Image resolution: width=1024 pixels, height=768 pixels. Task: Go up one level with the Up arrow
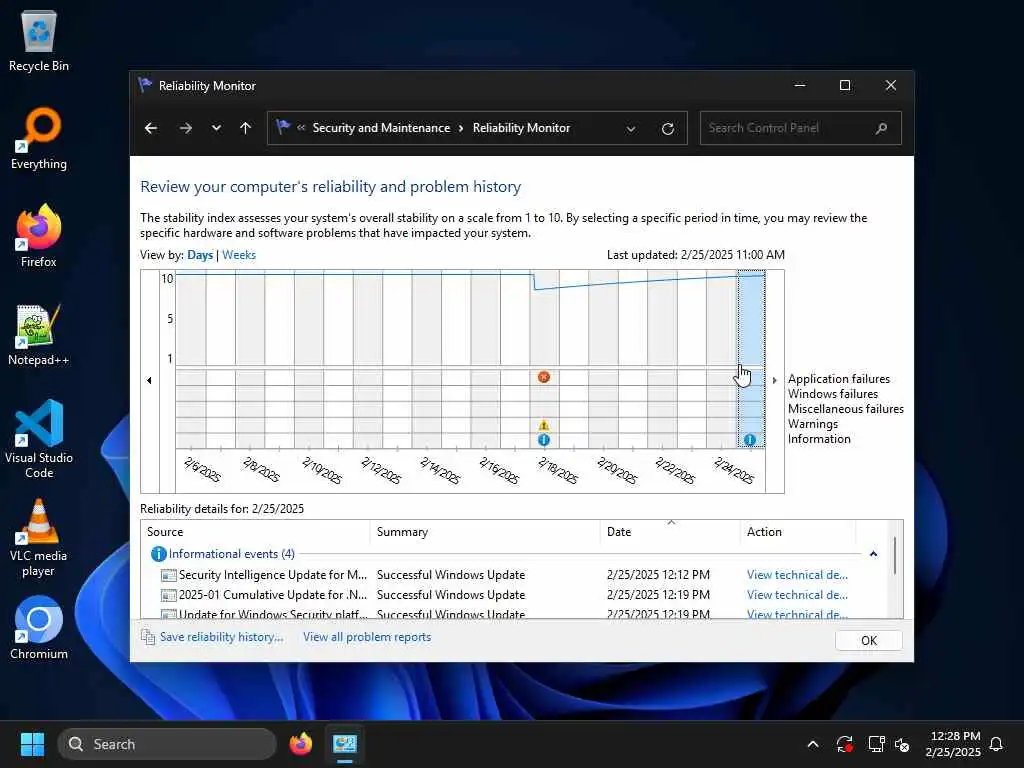pyautogui.click(x=246, y=128)
